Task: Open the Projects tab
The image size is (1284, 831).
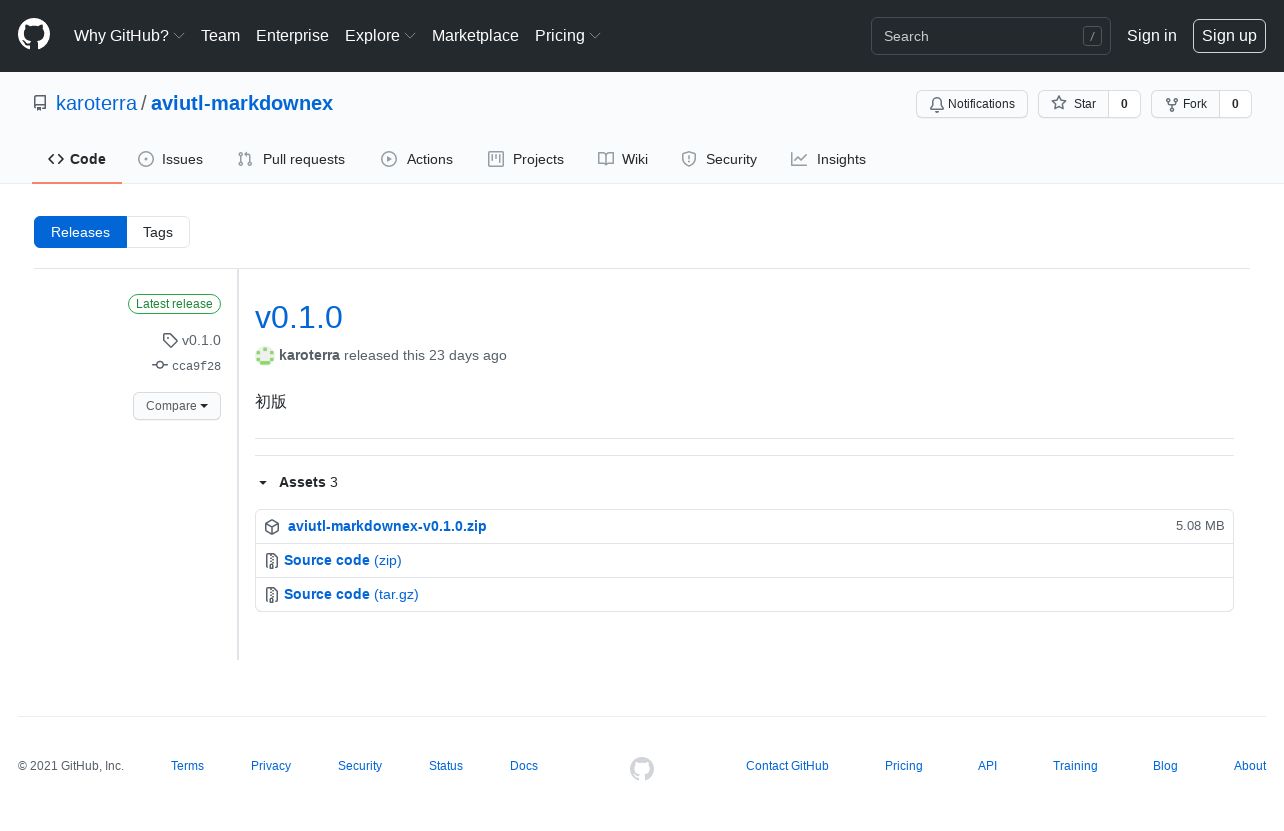Action: [526, 159]
